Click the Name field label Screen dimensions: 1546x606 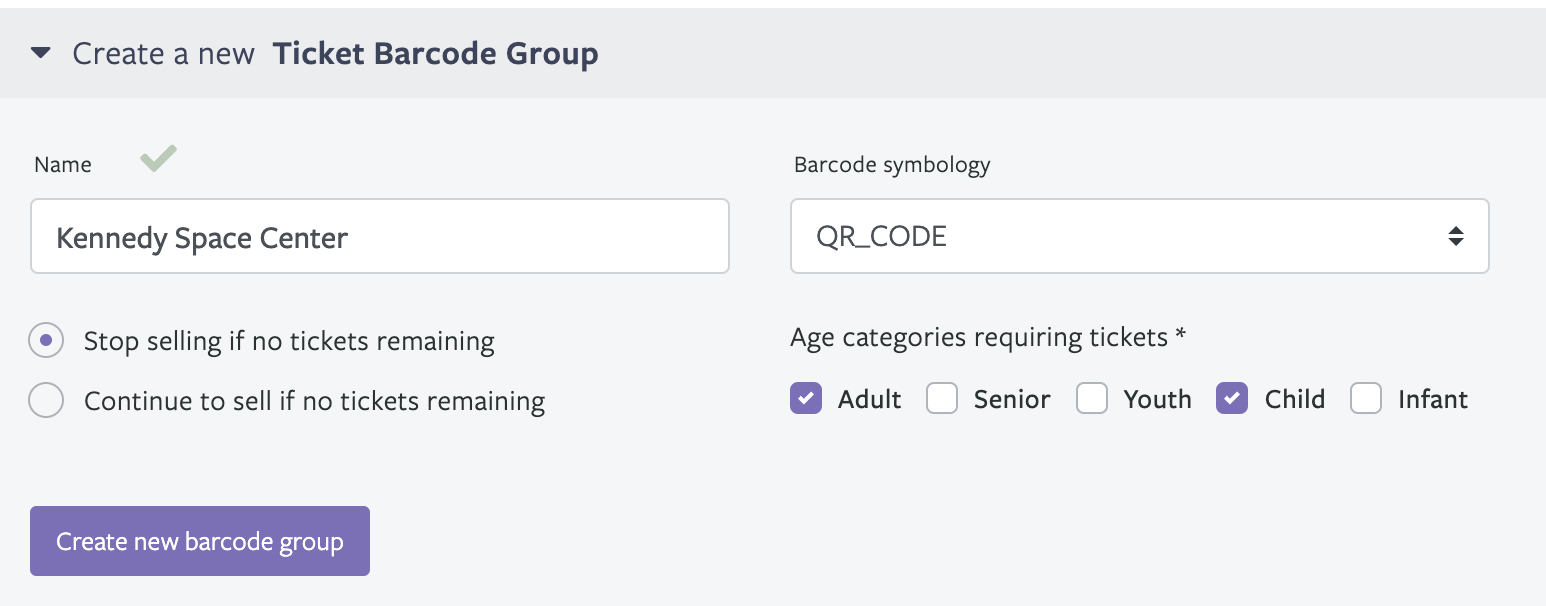[63, 165]
